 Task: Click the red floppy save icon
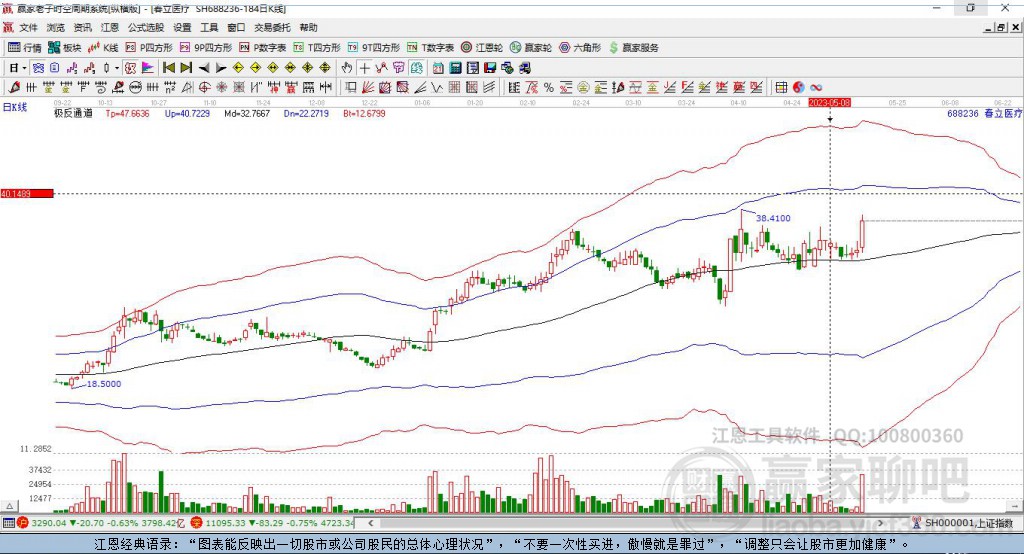[x=490, y=68]
